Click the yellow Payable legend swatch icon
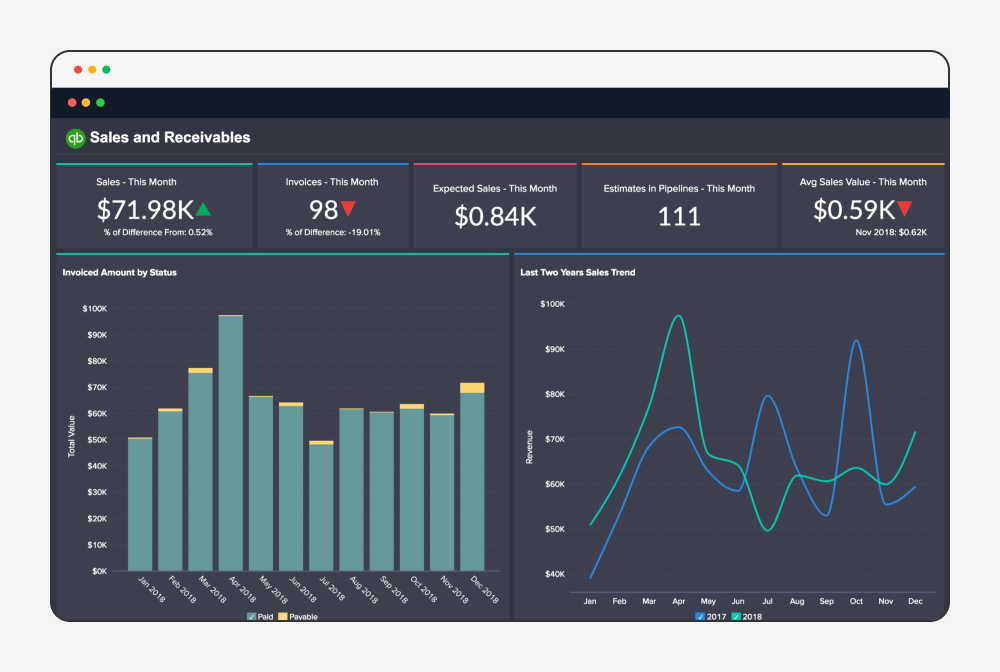The width and height of the screenshot is (1000, 672). [x=283, y=617]
